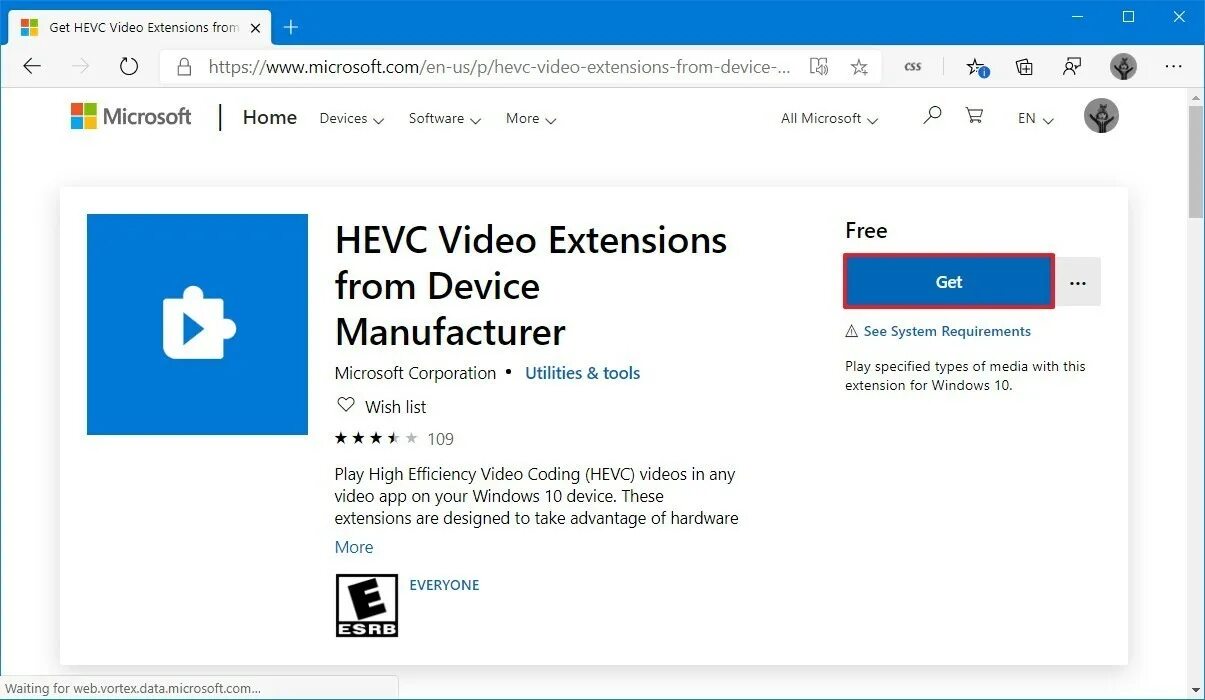Open the EN language dropdown
This screenshot has width=1205, height=700.
pos(1036,118)
